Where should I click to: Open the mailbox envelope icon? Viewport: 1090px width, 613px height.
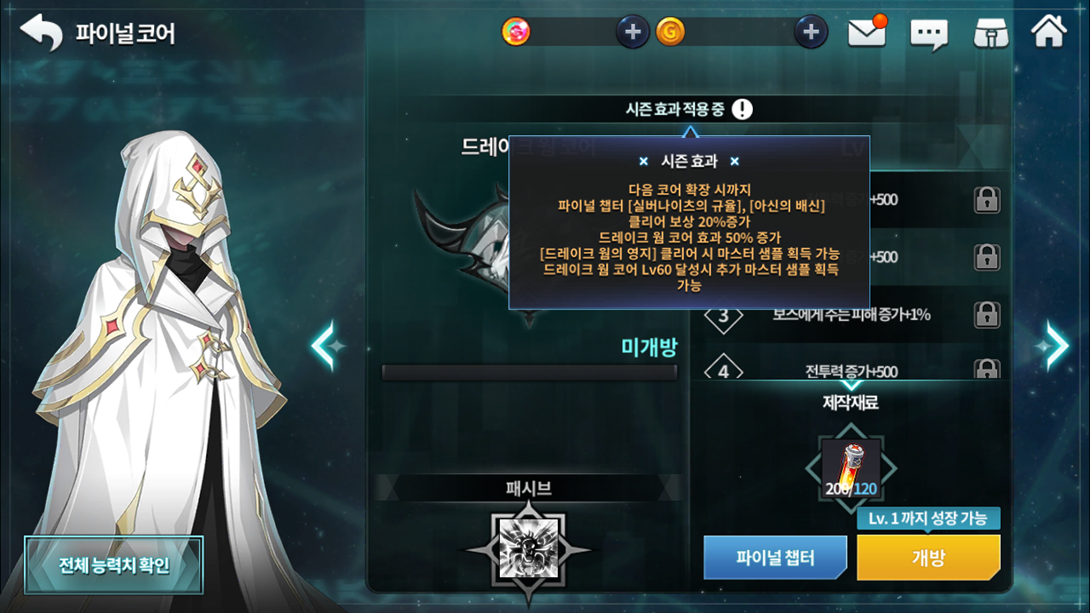coord(868,32)
